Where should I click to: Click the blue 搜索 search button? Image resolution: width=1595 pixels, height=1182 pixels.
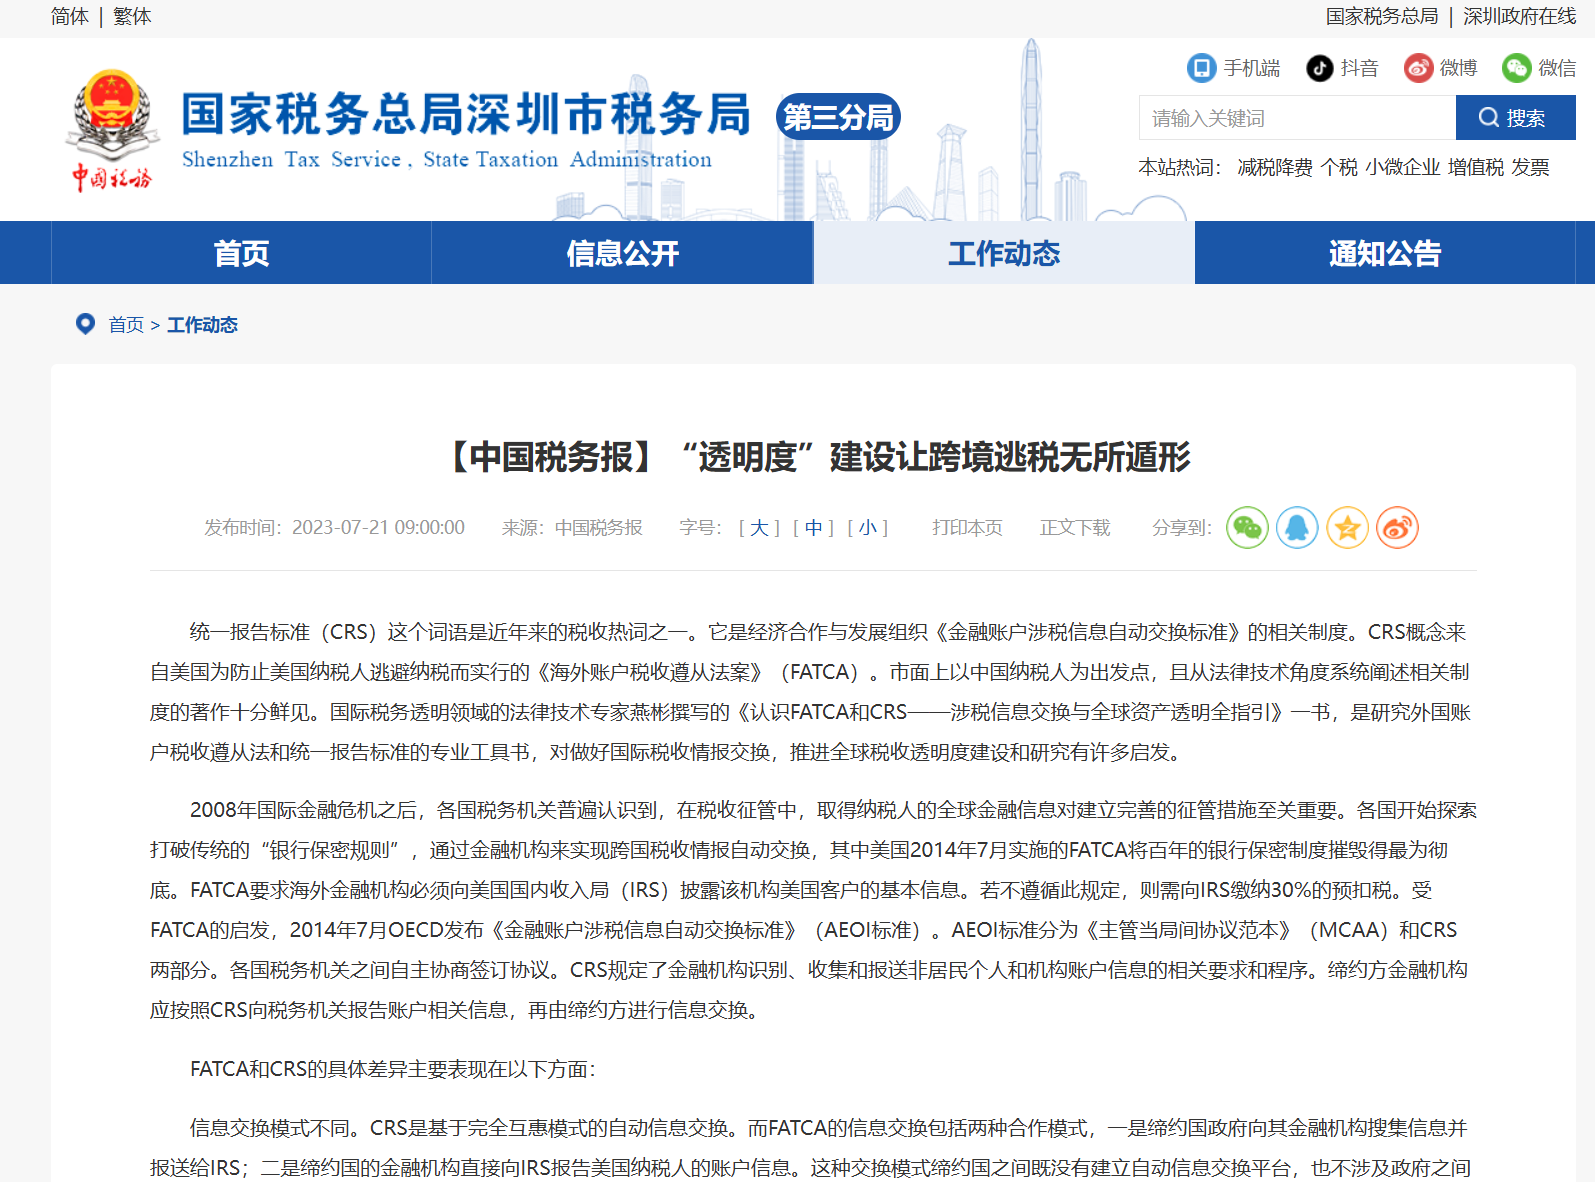(x=1515, y=118)
